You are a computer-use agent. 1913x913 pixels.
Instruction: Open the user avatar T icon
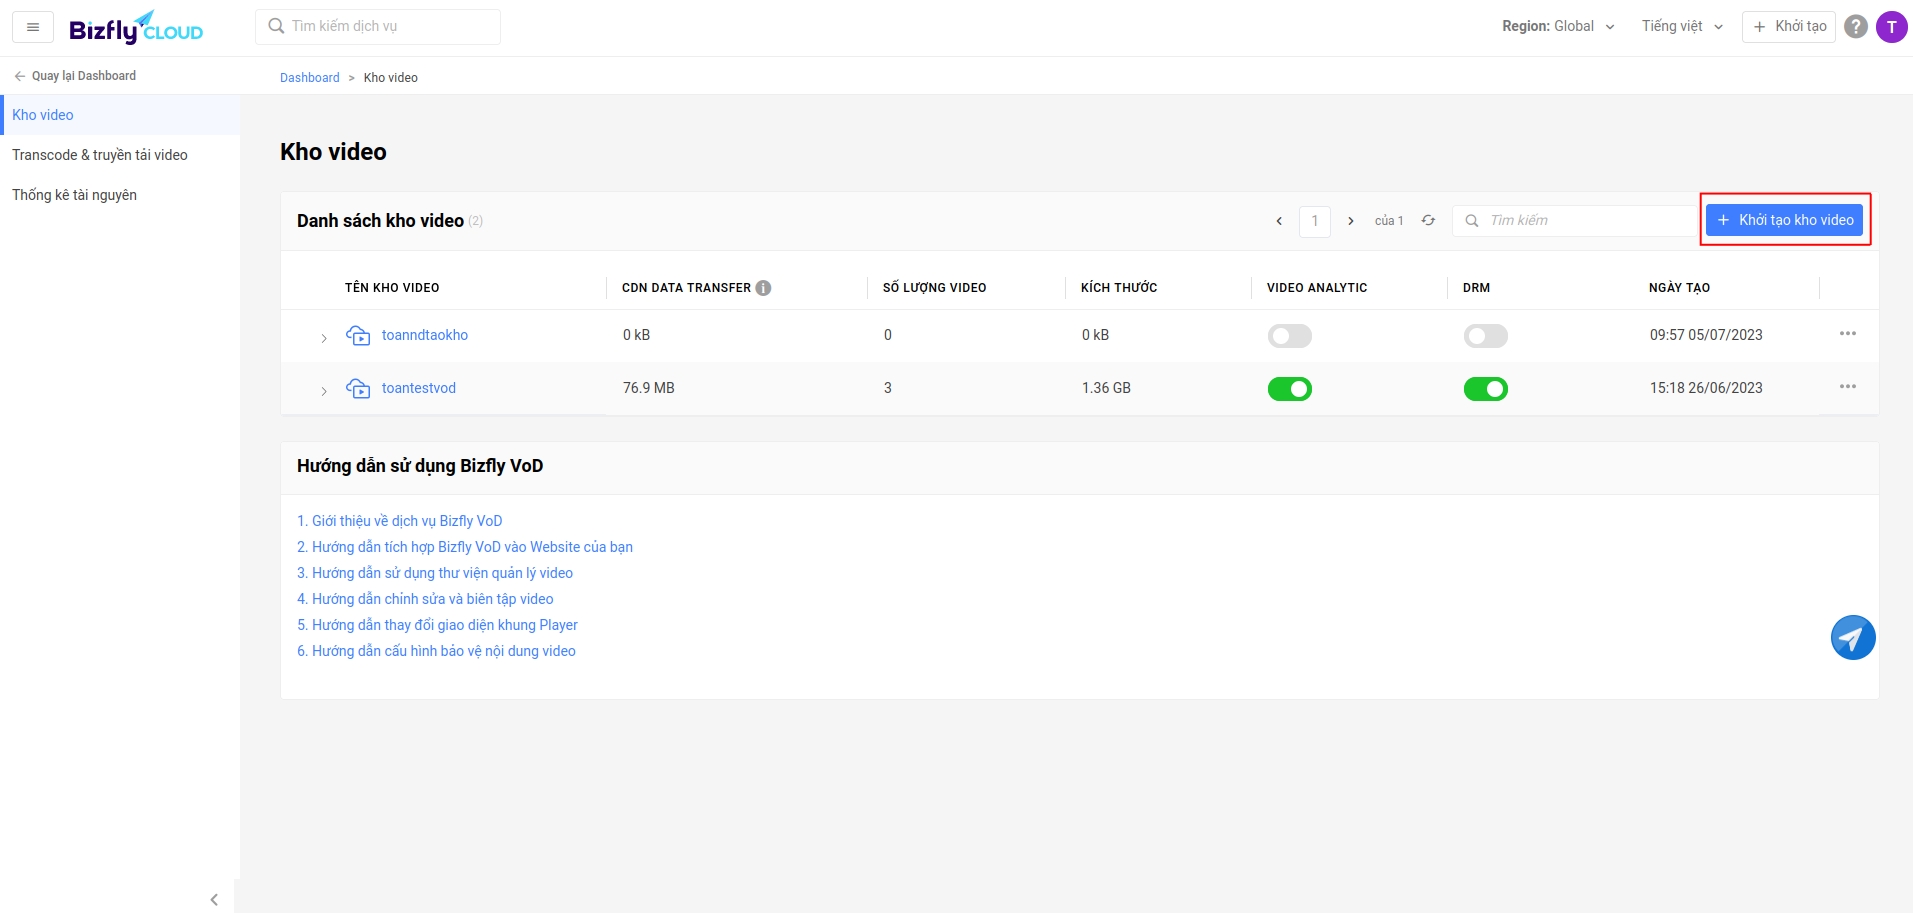[x=1892, y=27]
